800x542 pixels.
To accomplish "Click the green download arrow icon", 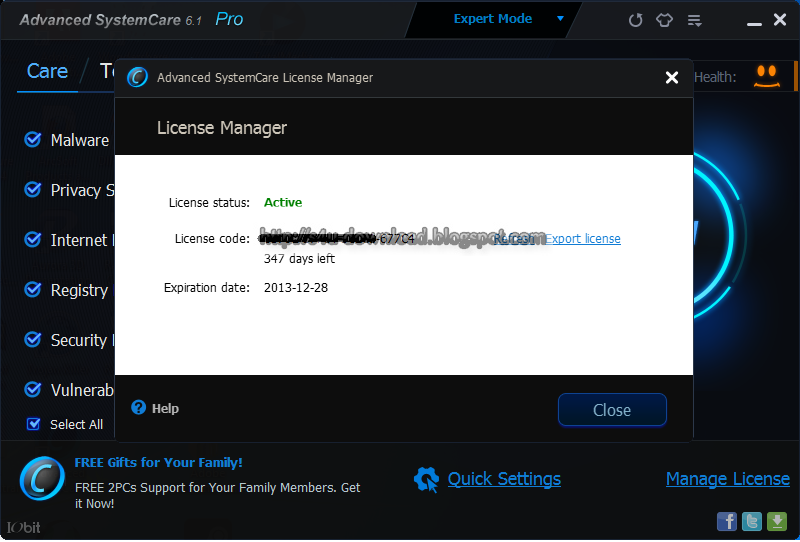I will (x=777, y=522).
